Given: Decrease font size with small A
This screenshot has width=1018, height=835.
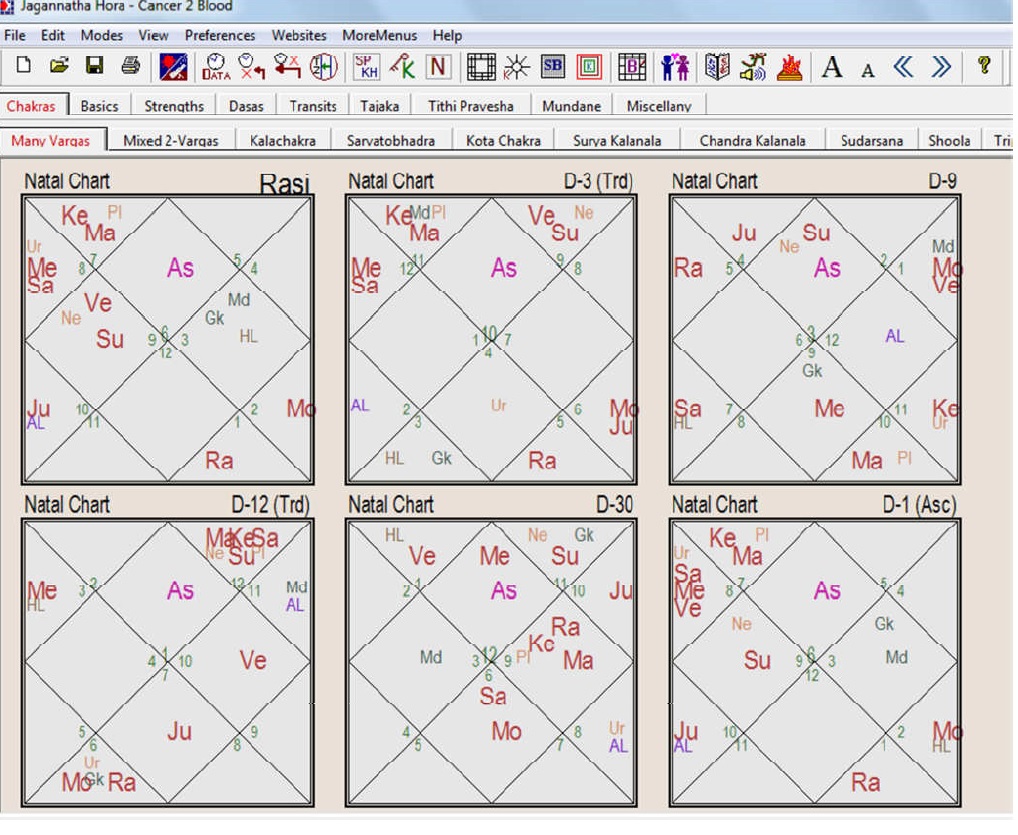Looking at the screenshot, I should click(x=867, y=68).
